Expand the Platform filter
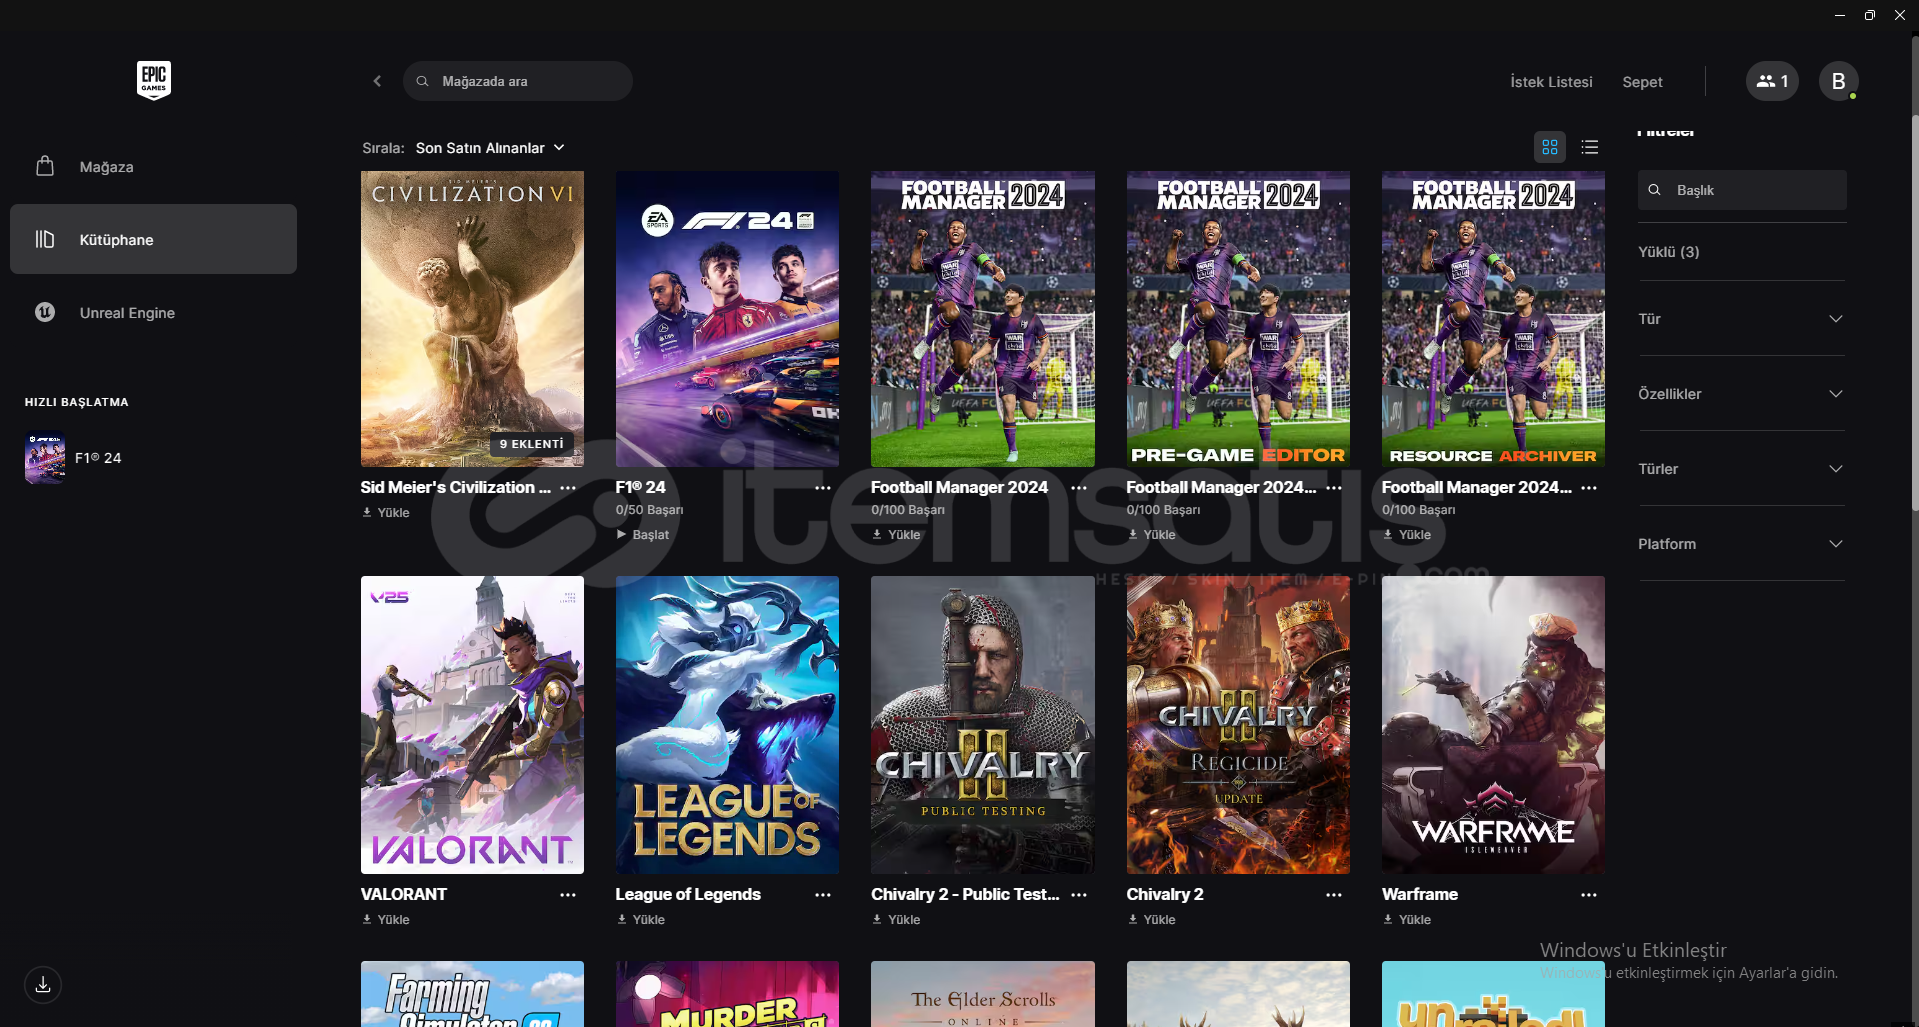1919x1027 pixels. coord(1742,544)
